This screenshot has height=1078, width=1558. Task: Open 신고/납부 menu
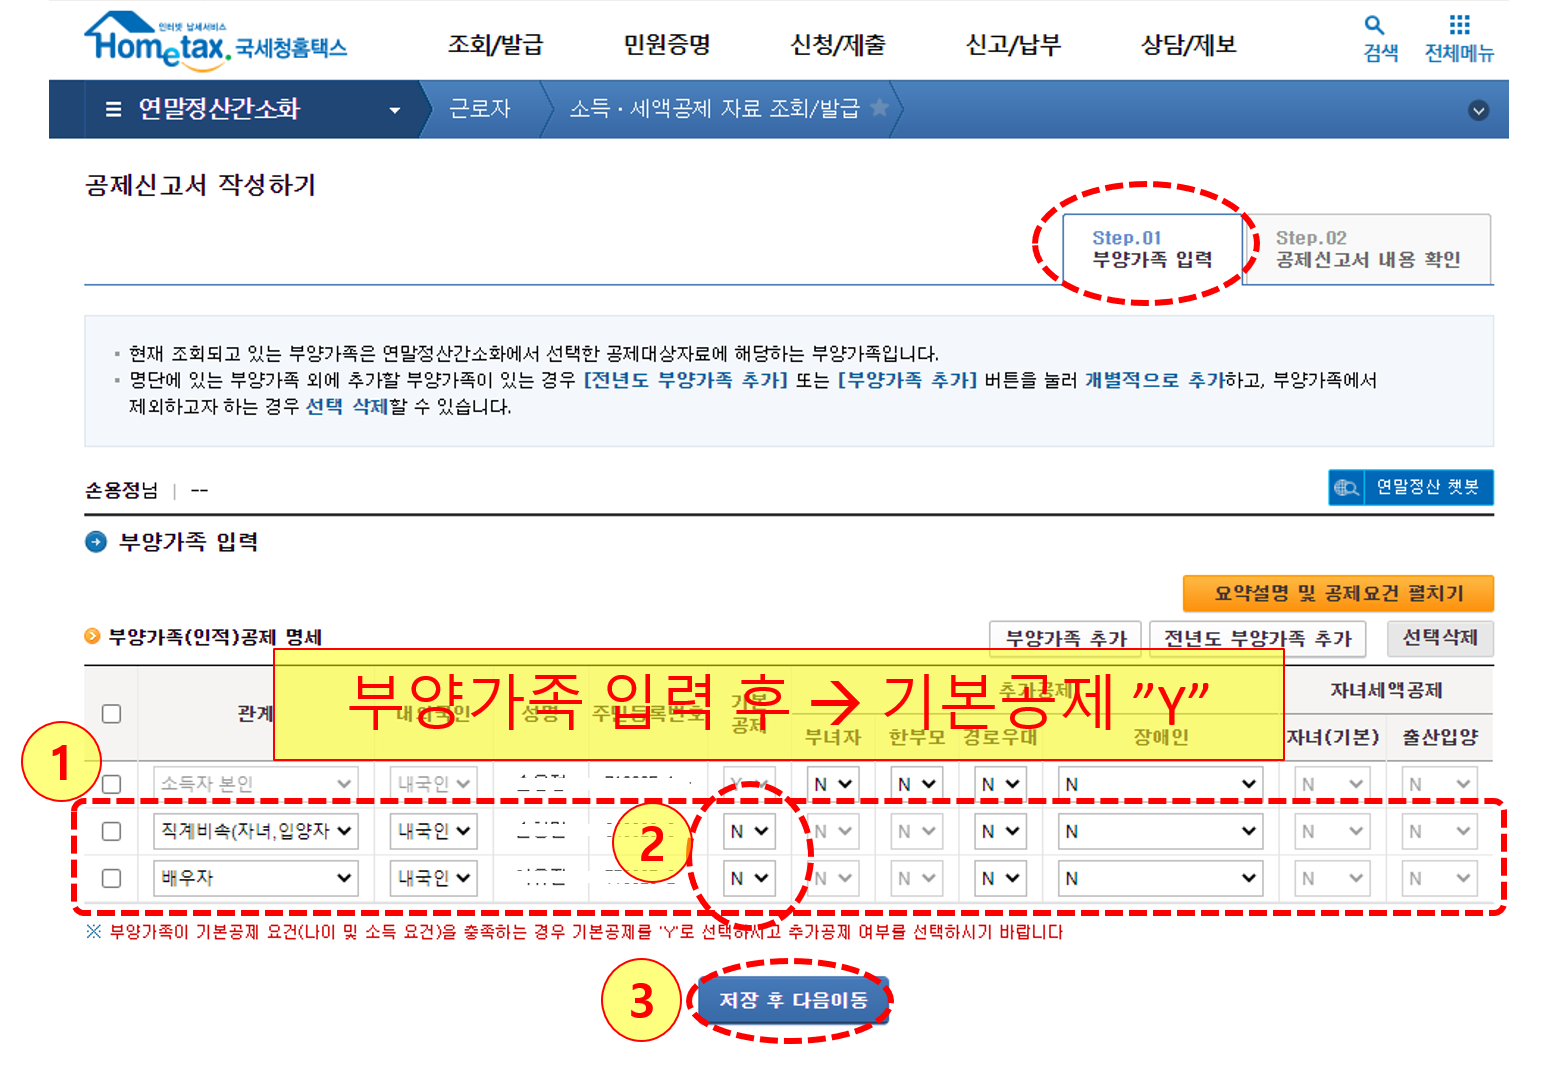(x=1013, y=44)
